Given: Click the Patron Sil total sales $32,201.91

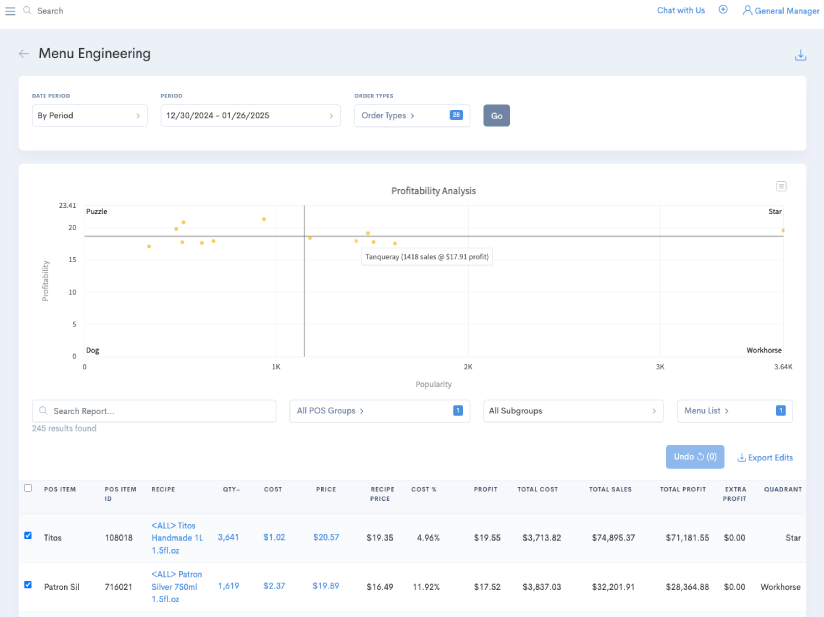Looking at the screenshot, I should pyautogui.click(x=613, y=587).
